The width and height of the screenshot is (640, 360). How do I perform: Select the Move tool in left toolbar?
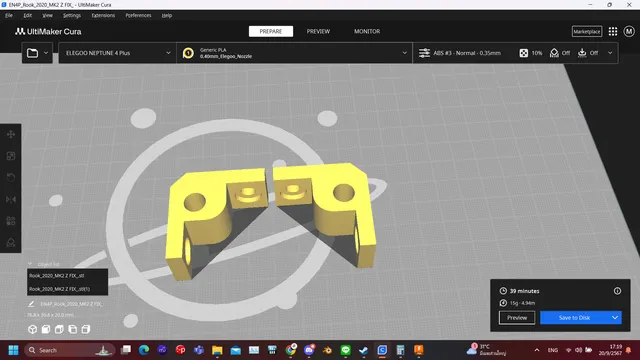point(11,134)
